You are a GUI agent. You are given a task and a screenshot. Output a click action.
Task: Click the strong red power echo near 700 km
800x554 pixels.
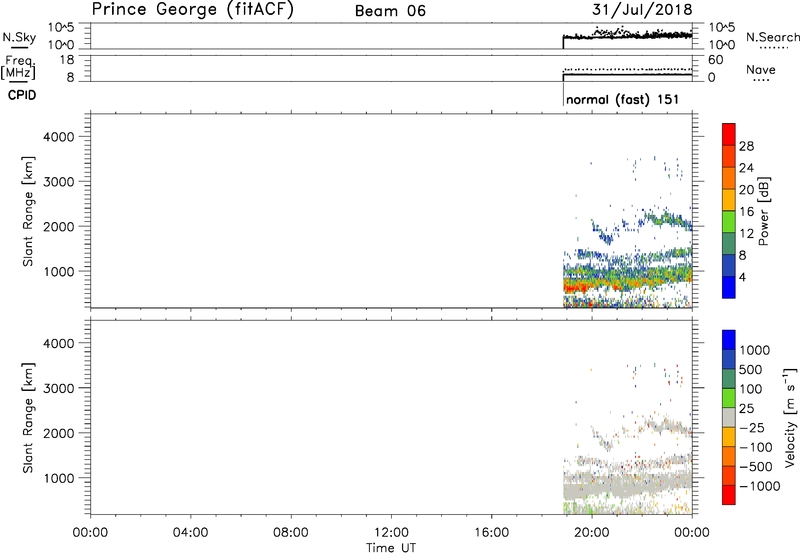pyautogui.click(x=579, y=287)
